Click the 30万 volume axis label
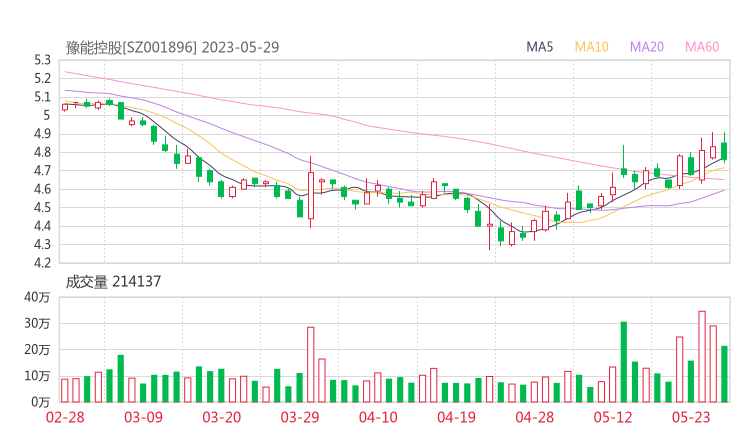Image resolution: width=740 pixels, height=440 pixels. [x=37, y=323]
